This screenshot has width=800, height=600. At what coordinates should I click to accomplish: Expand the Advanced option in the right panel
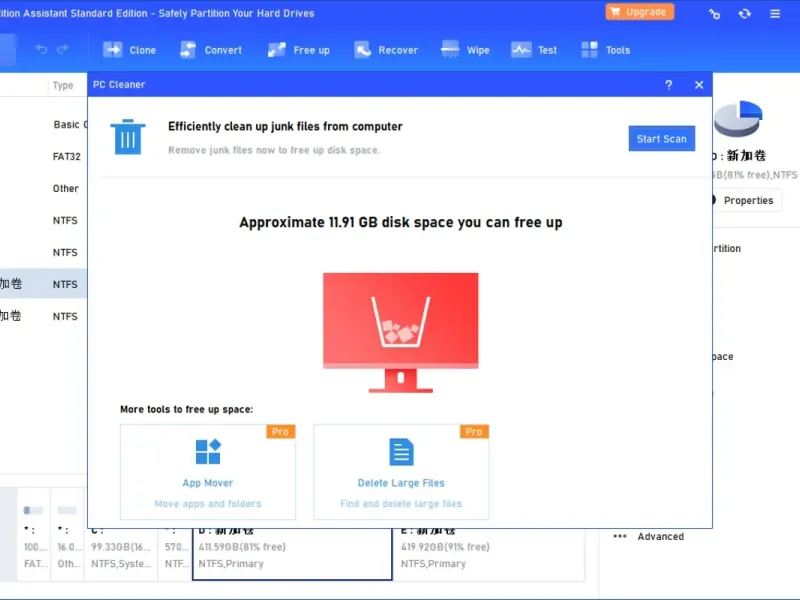[649, 536]
